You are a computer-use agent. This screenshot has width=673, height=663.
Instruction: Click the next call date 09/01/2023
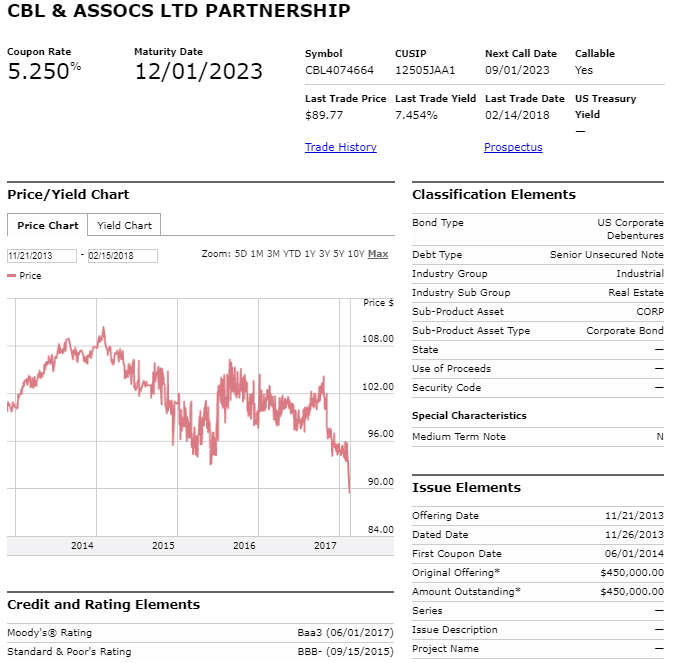tap(517, 70)
